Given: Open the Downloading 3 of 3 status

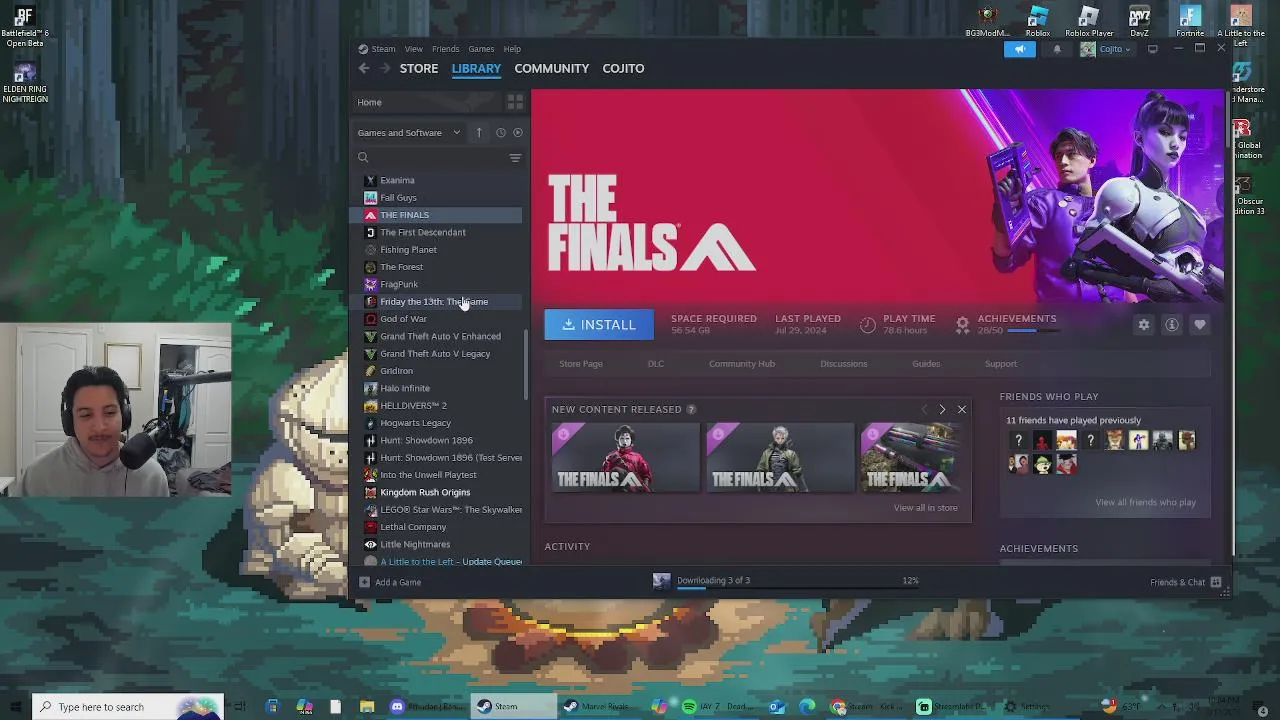Looking at the screenshot, I should pyautogui.click(x=713, y=580).
